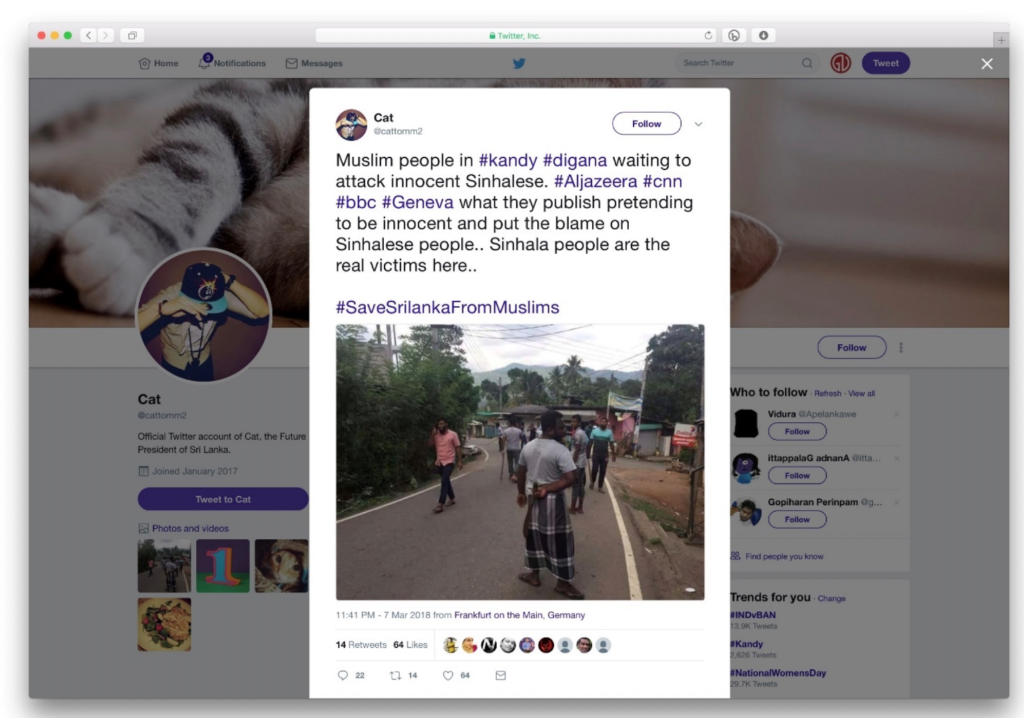
Task: Click the reply bubble icon
Action: click(x=343, y=675)
